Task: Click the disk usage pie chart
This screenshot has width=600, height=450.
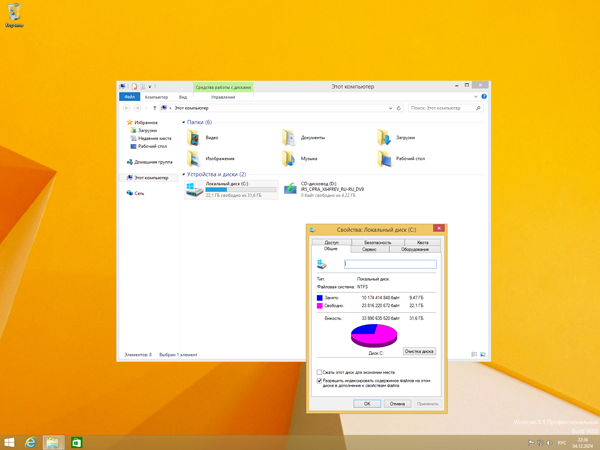Action: [374, 336]
